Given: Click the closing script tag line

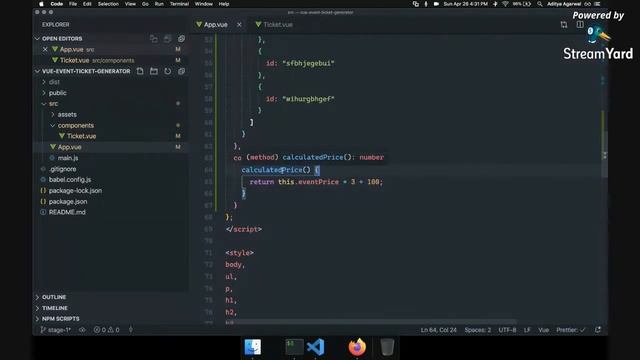Looking at the screenshot, I should 244,229.
